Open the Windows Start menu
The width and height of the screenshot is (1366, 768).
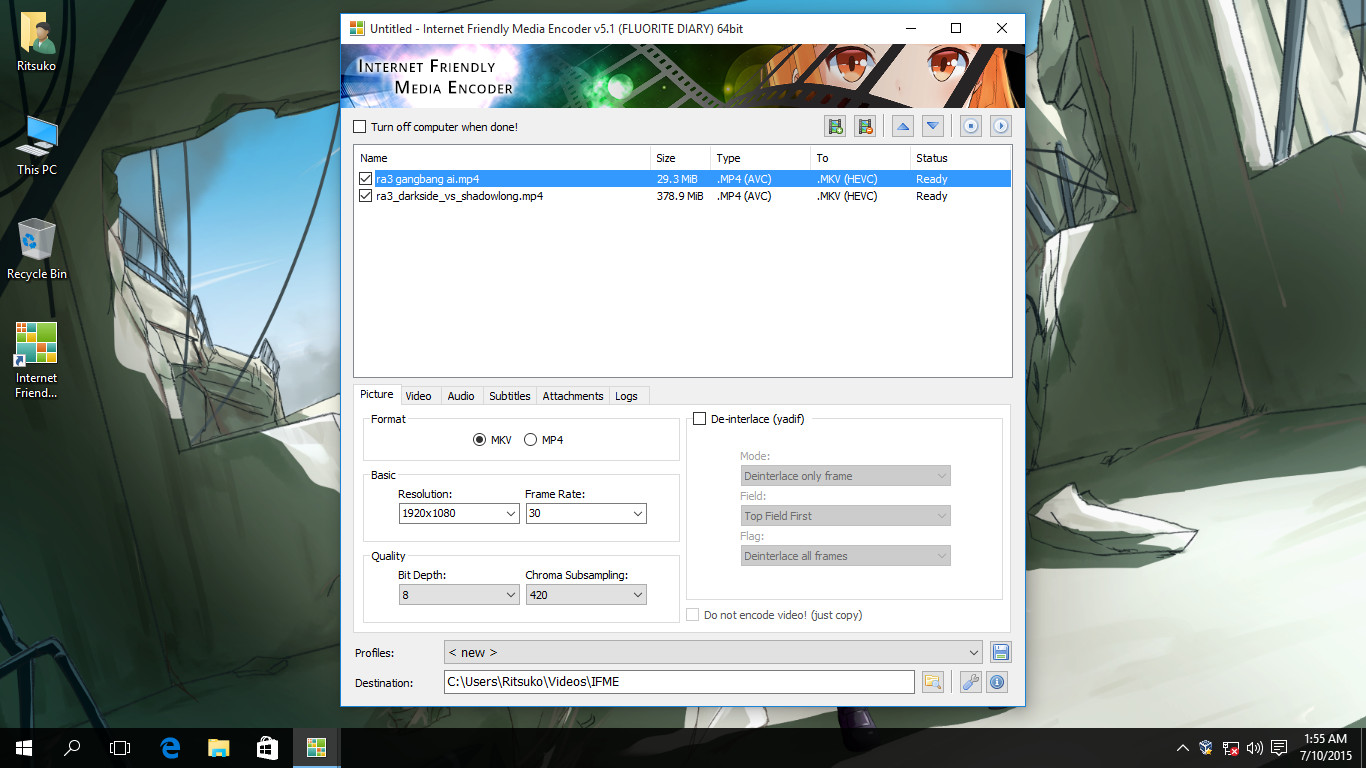(24, 747)
